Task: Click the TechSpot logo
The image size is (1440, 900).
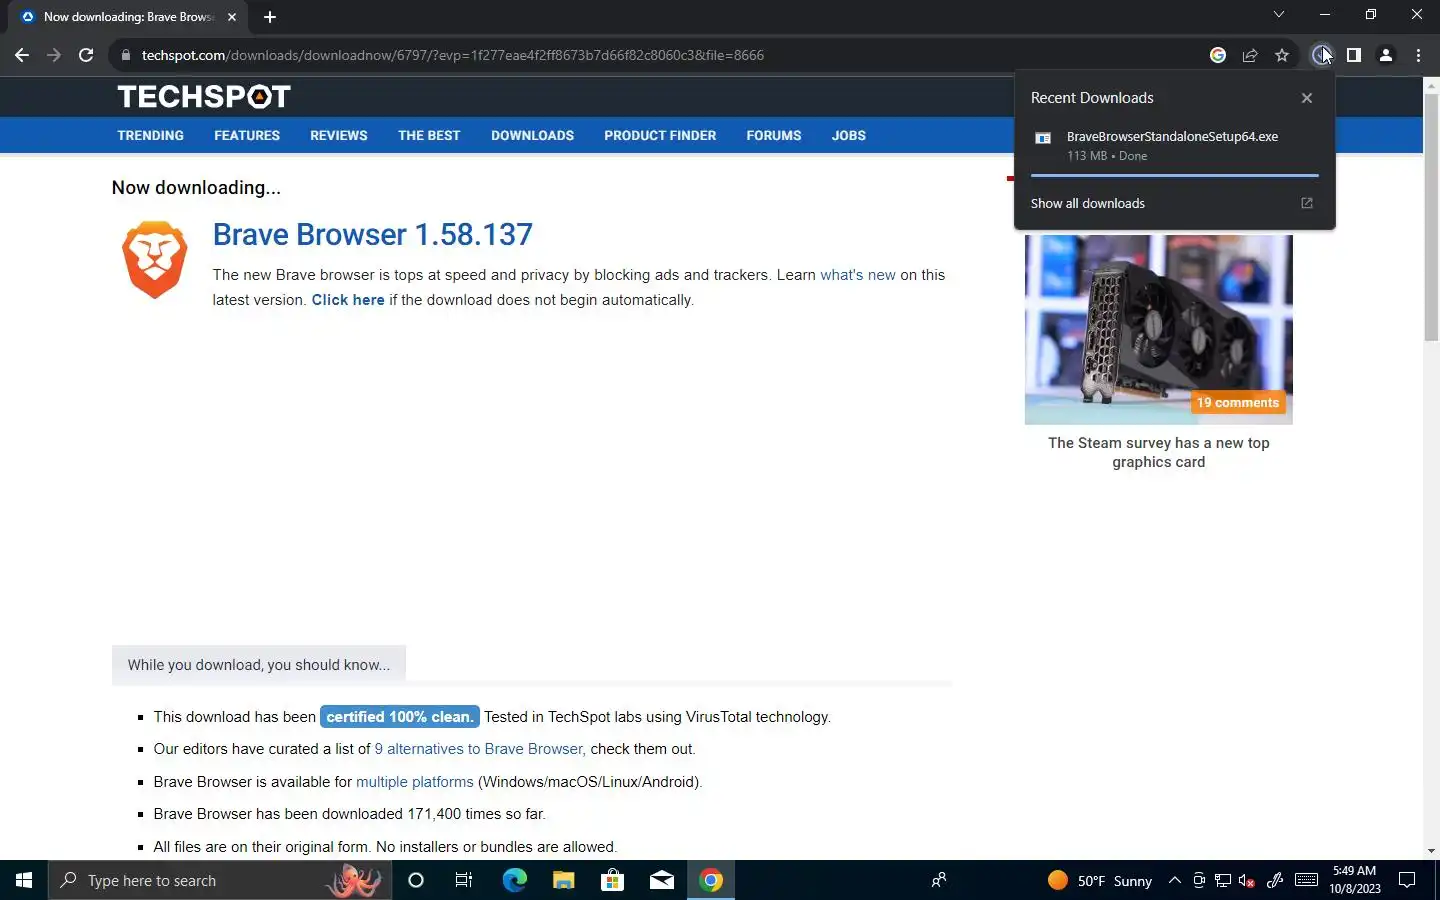Action: tap(204, 96)
